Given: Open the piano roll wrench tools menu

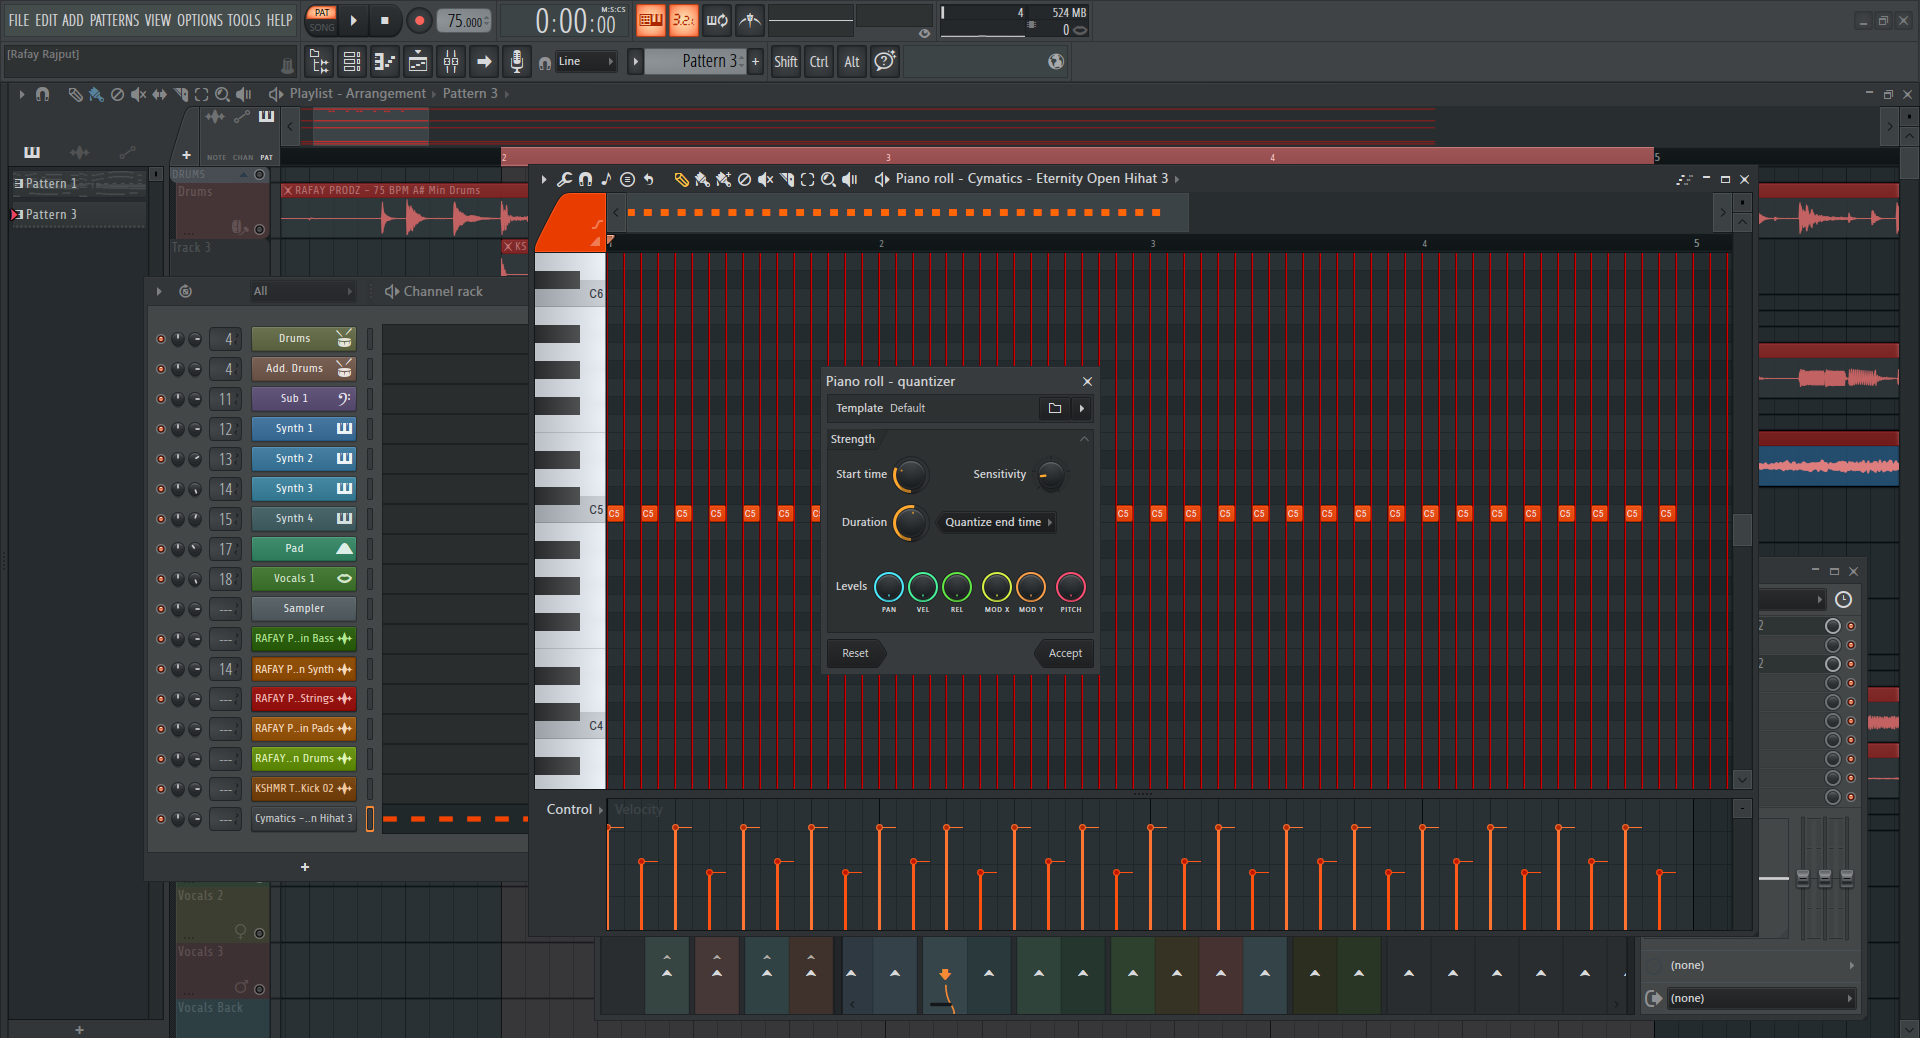Looking at the screenshot, I should 564,180.
